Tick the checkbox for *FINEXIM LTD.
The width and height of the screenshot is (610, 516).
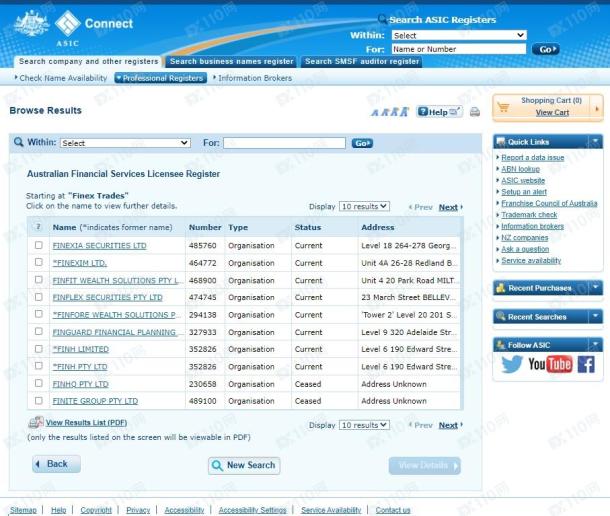[x=39, y=262]
